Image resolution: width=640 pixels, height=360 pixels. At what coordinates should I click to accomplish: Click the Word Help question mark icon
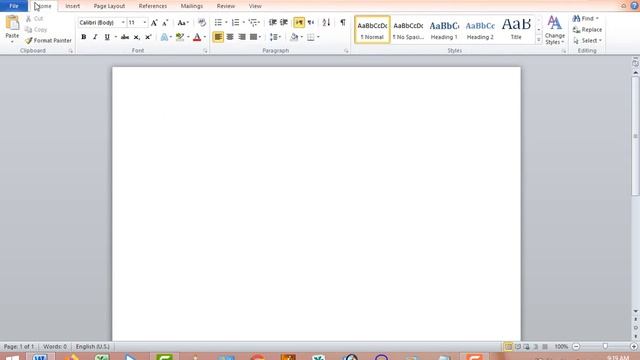[x=635, y=6]
